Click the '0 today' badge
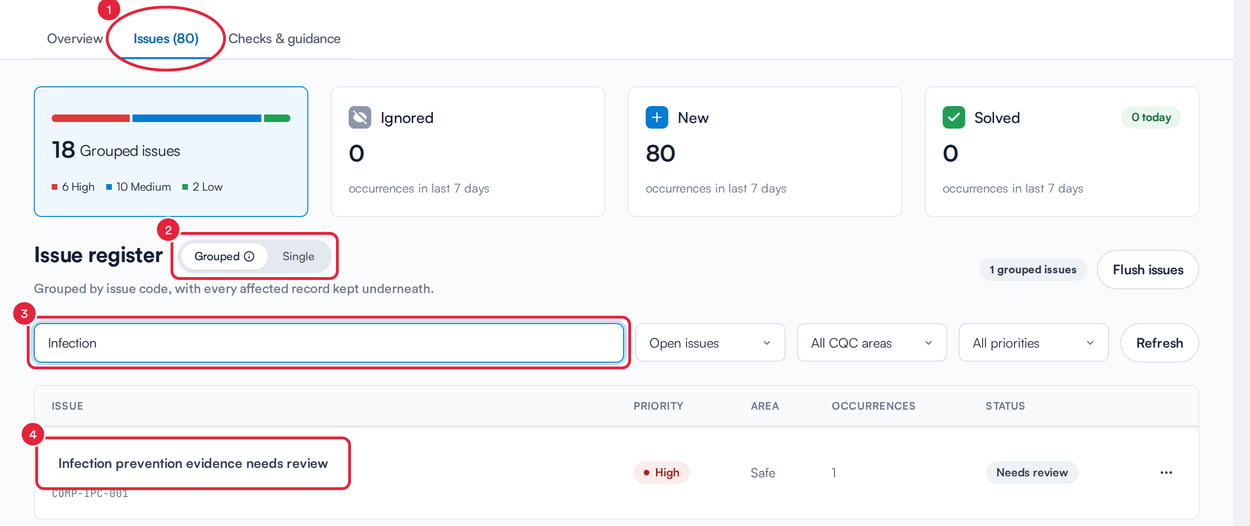The image size is (1250, 526). point(1151,117)
